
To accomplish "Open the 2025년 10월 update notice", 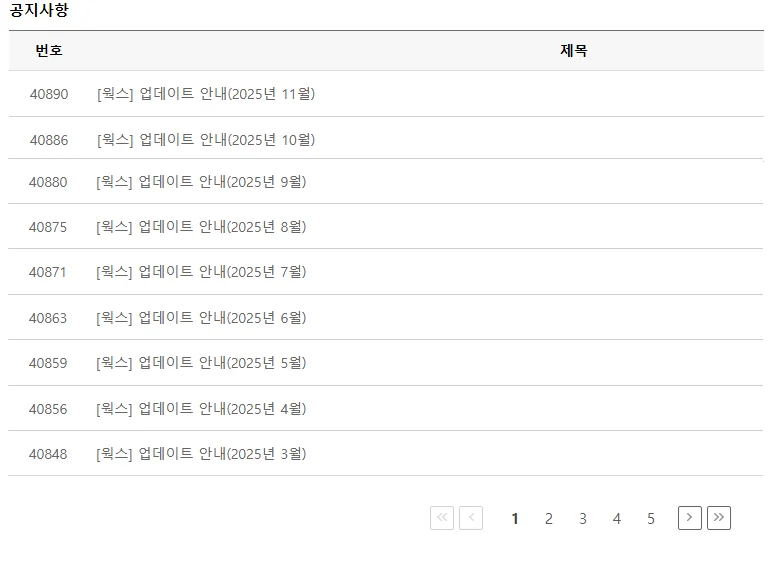I will [x=206, y=140].
